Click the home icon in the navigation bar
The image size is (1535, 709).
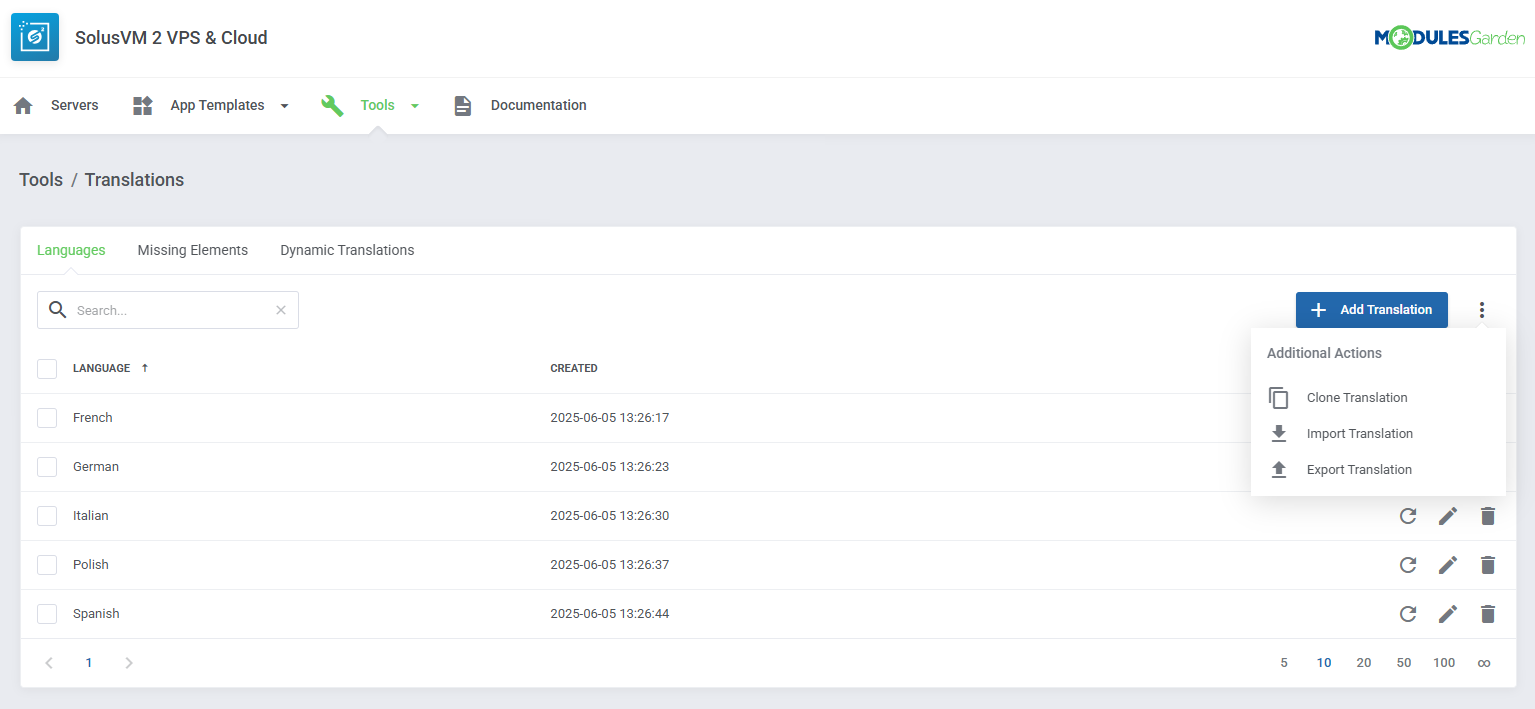(x=22, y=105)
